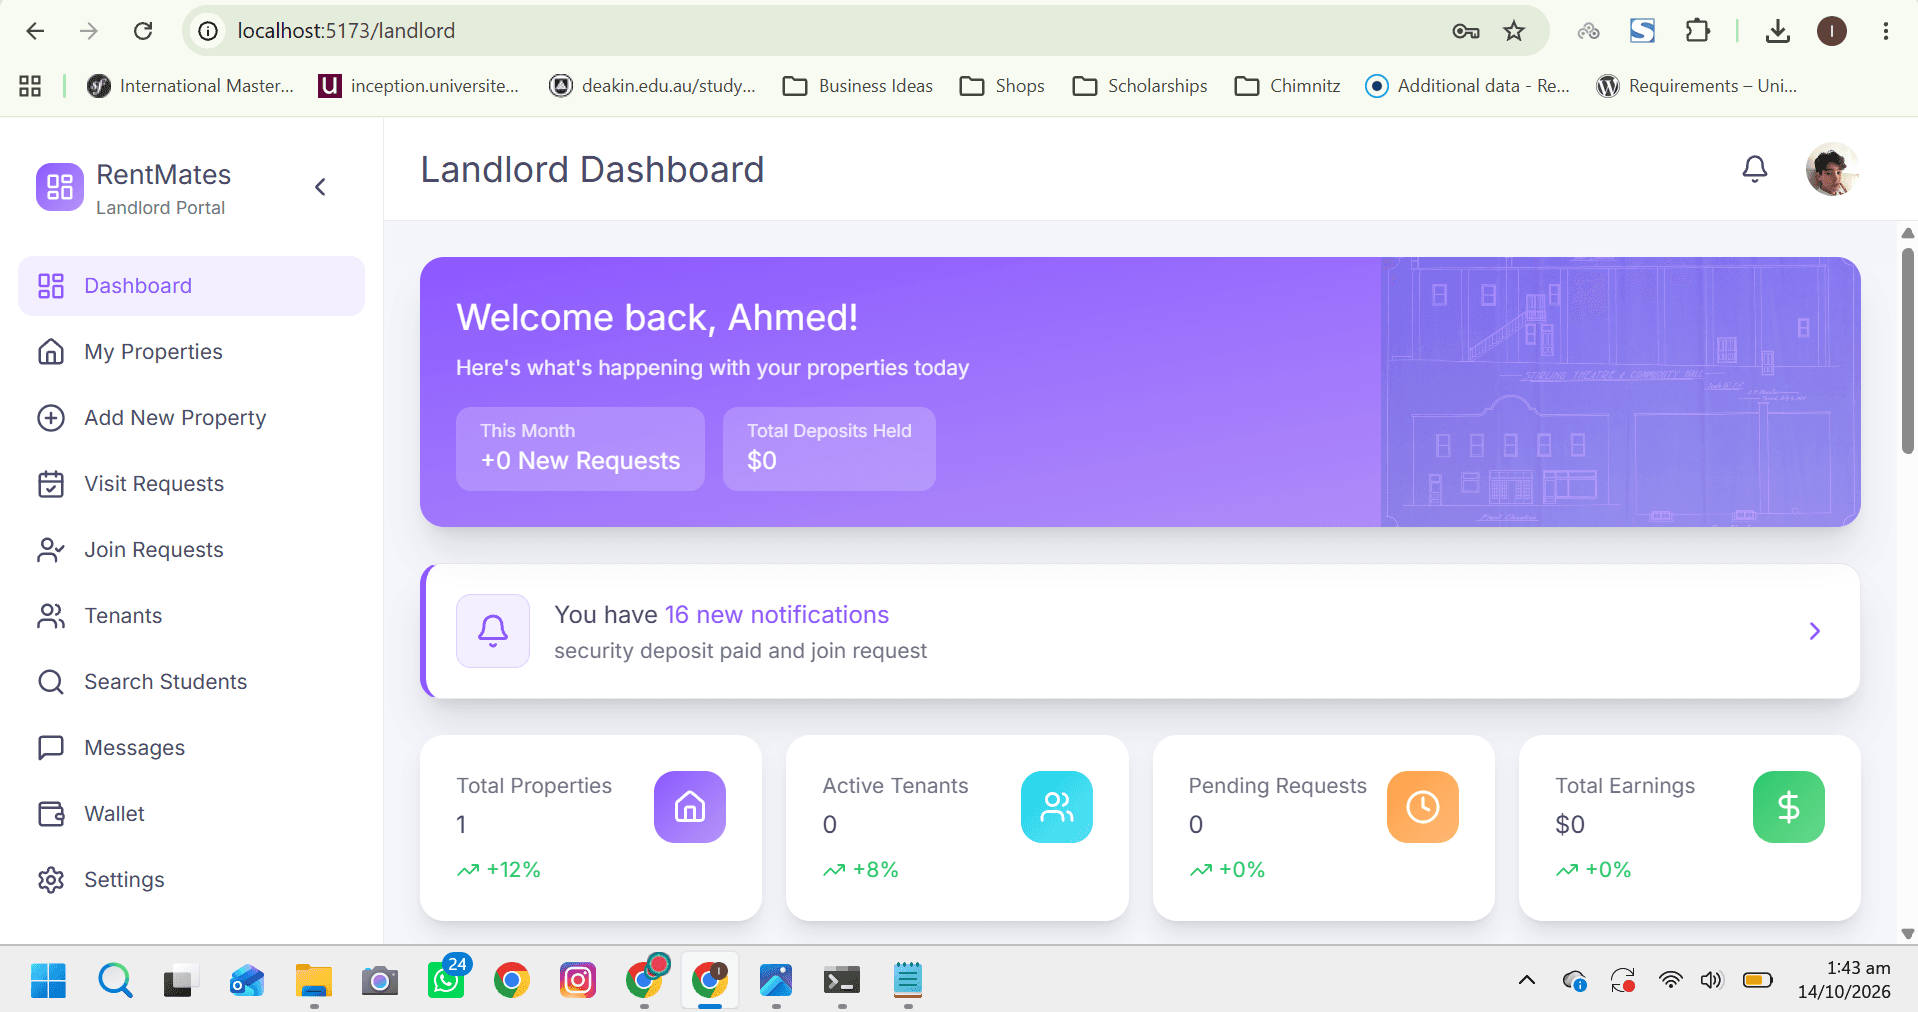
Task: Select Visit Requests in the sidebar
Action: 191,484
